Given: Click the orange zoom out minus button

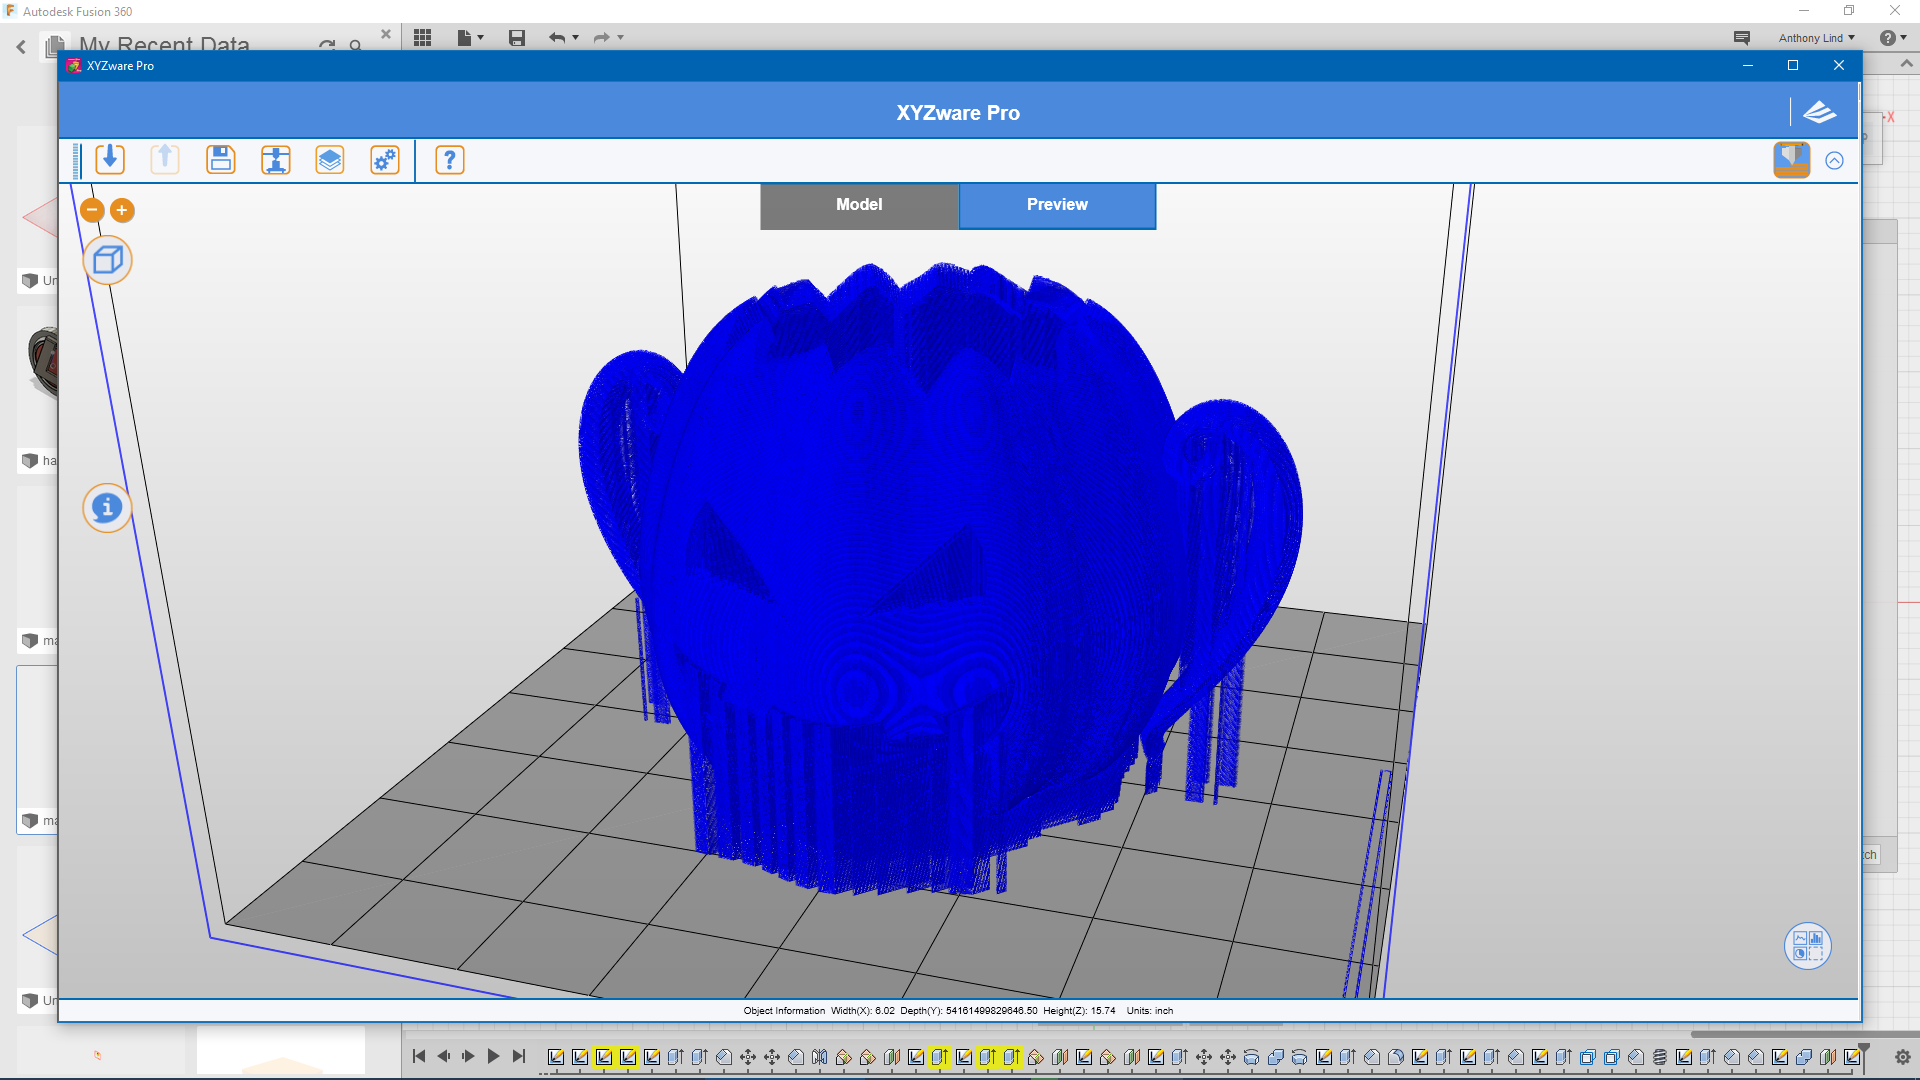Looking at the screenshot, I should click(92, 210).
